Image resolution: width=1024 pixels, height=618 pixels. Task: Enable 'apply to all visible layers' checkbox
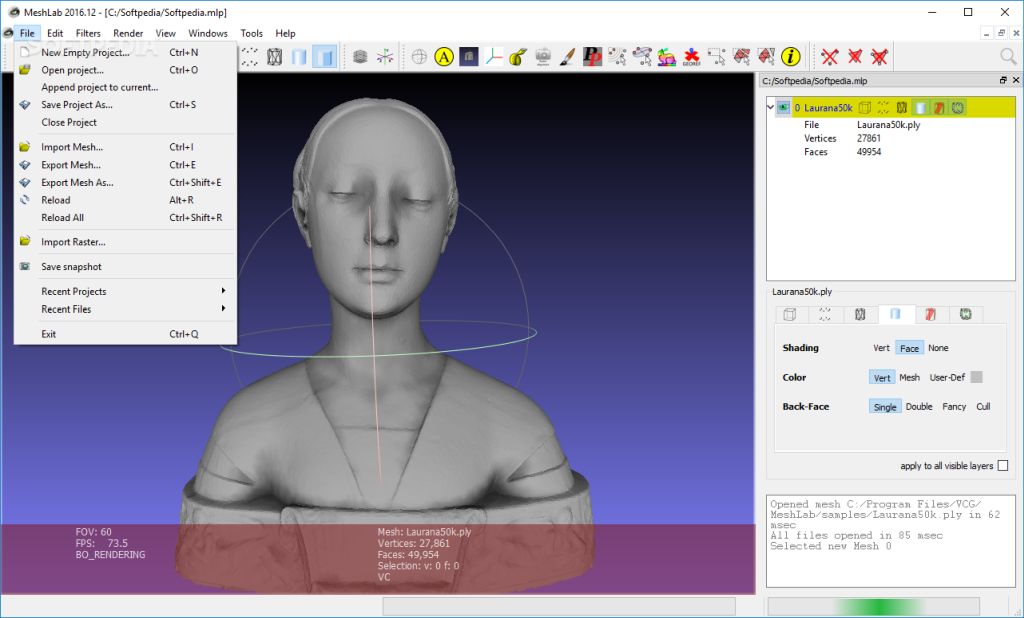(x=1003, y=466)
